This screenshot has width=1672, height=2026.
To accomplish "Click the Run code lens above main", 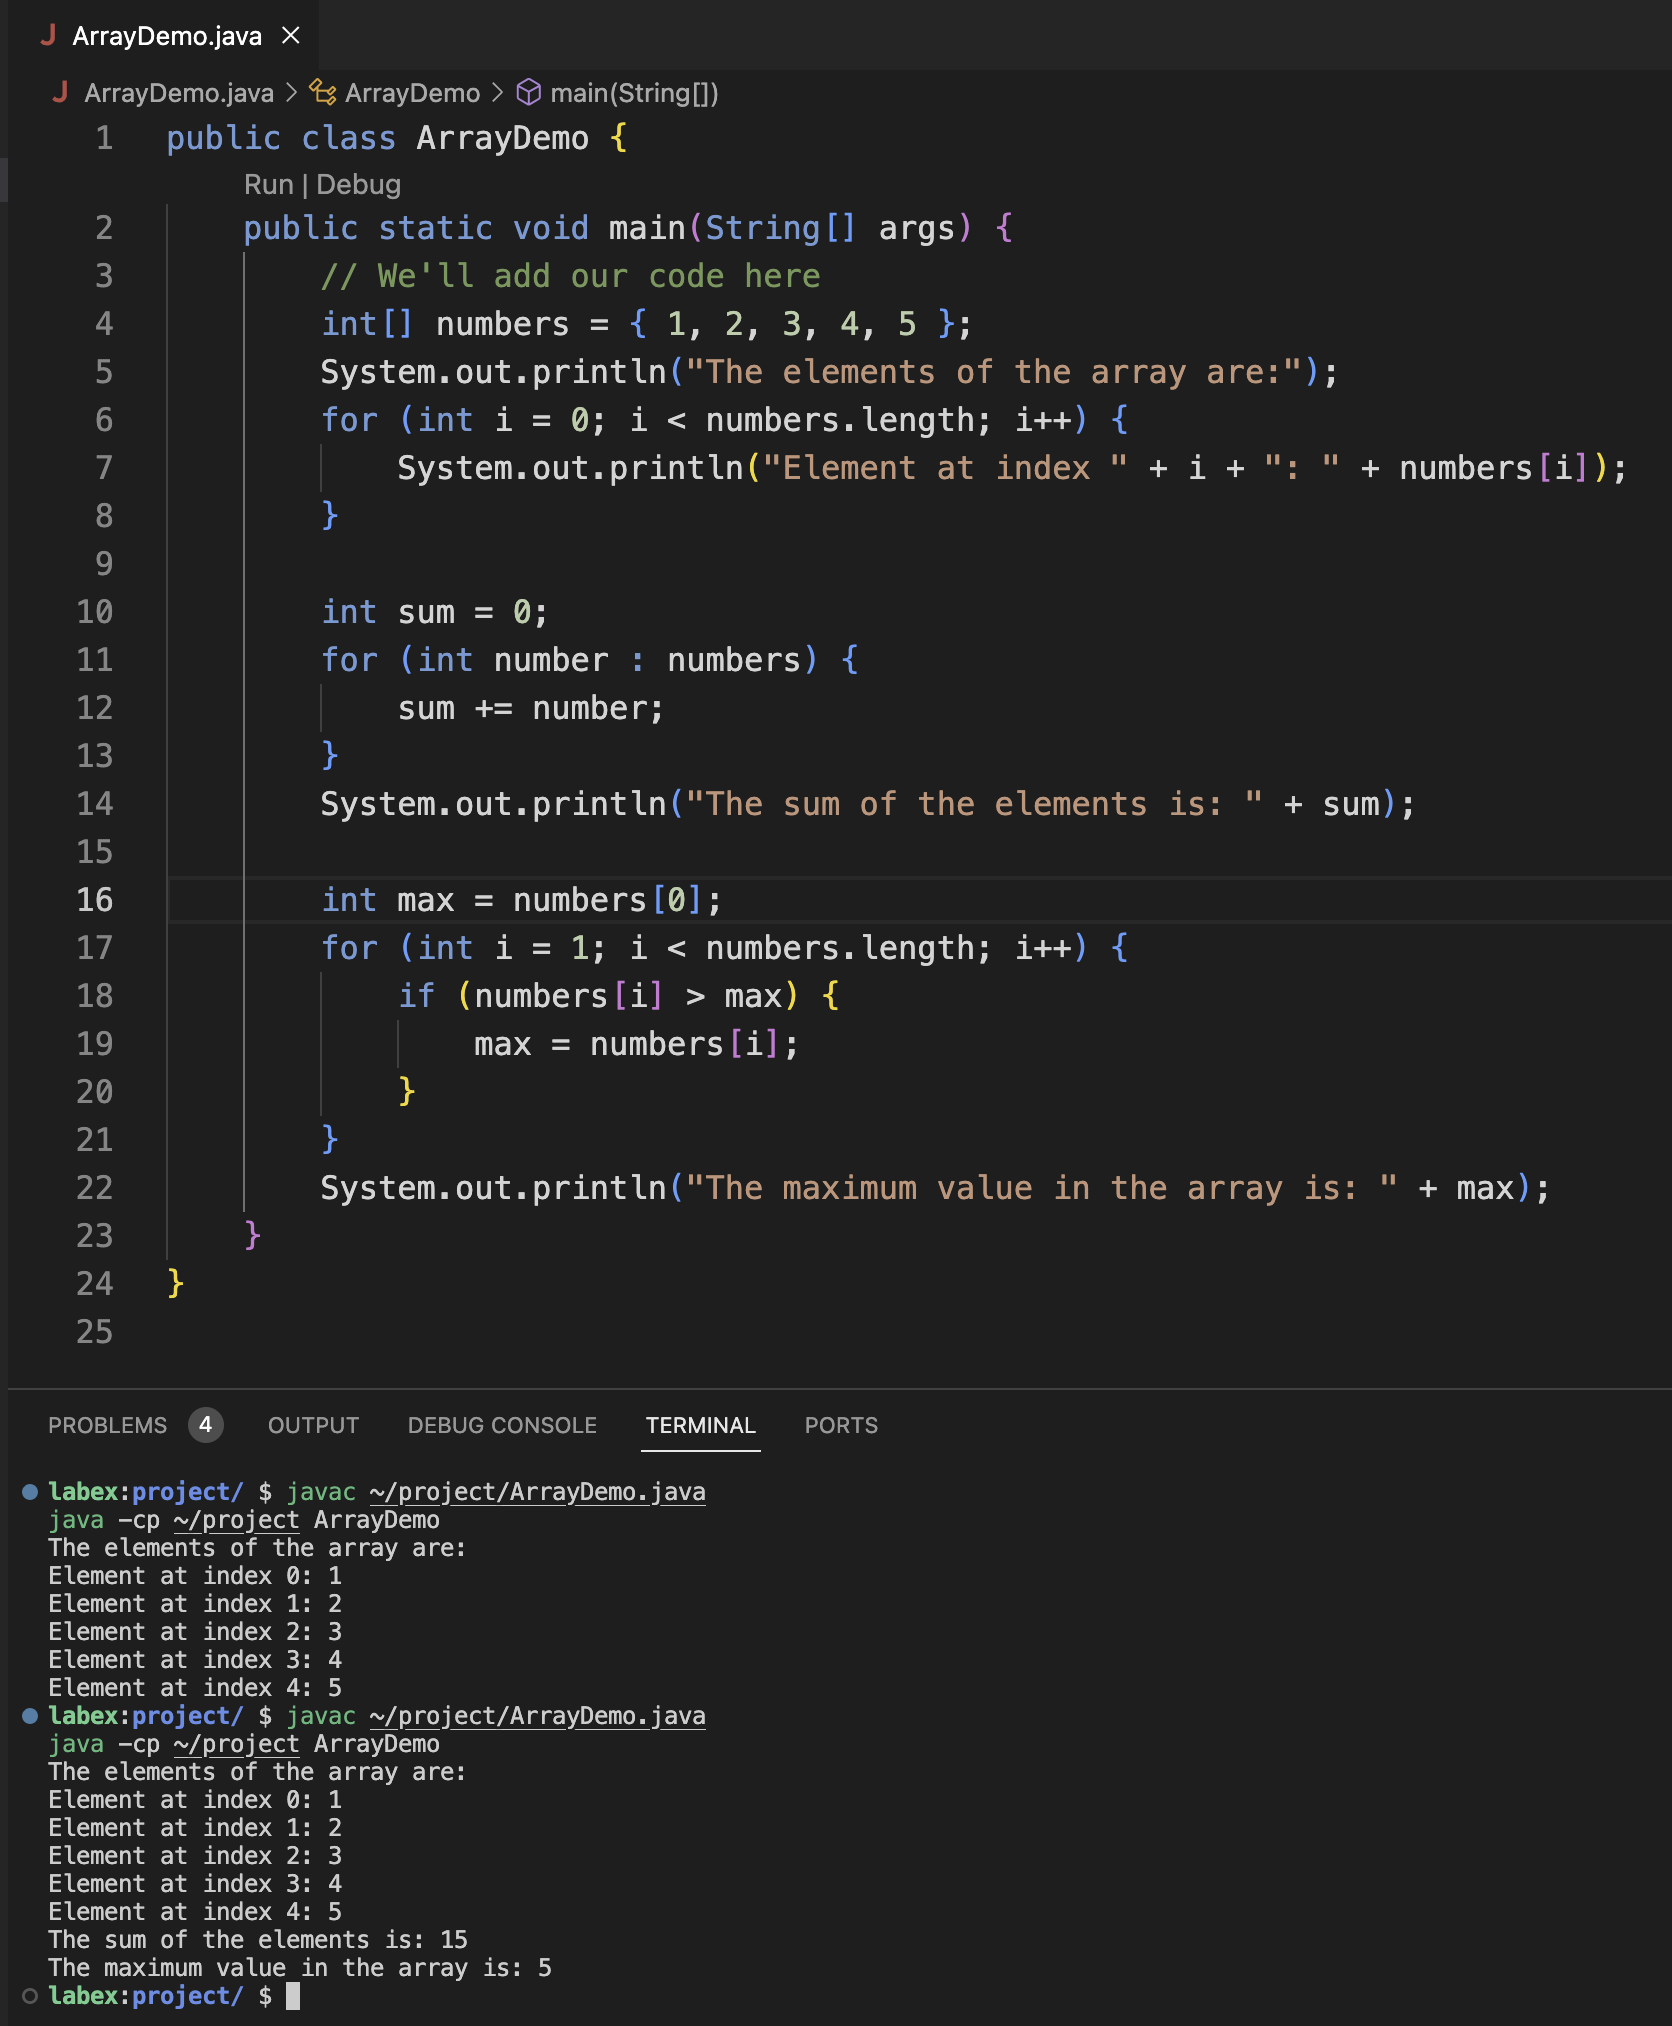I will pyautogui.click(x=268, y=185).
